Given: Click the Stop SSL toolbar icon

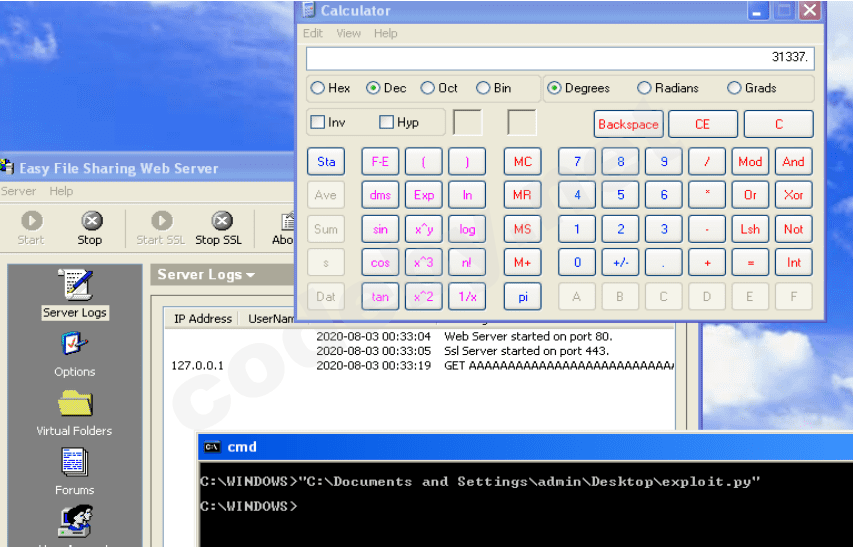Looking at the screenshot, I should (x=221, y=221).
